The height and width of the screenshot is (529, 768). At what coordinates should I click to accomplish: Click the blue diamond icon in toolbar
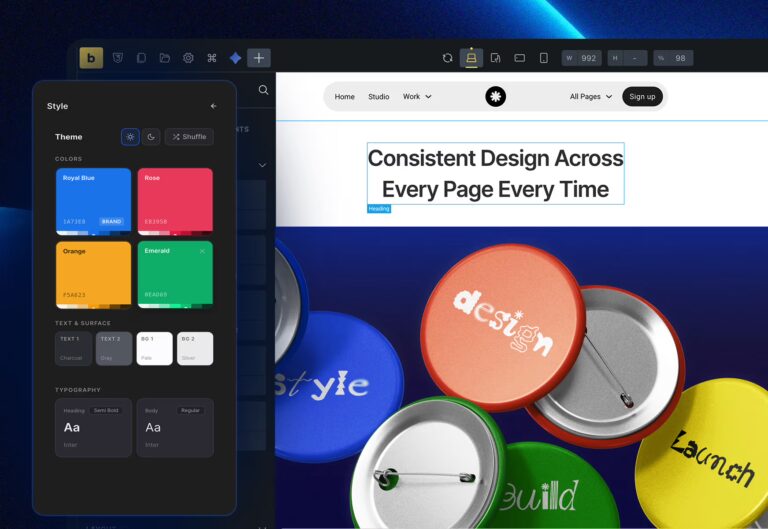235,58
